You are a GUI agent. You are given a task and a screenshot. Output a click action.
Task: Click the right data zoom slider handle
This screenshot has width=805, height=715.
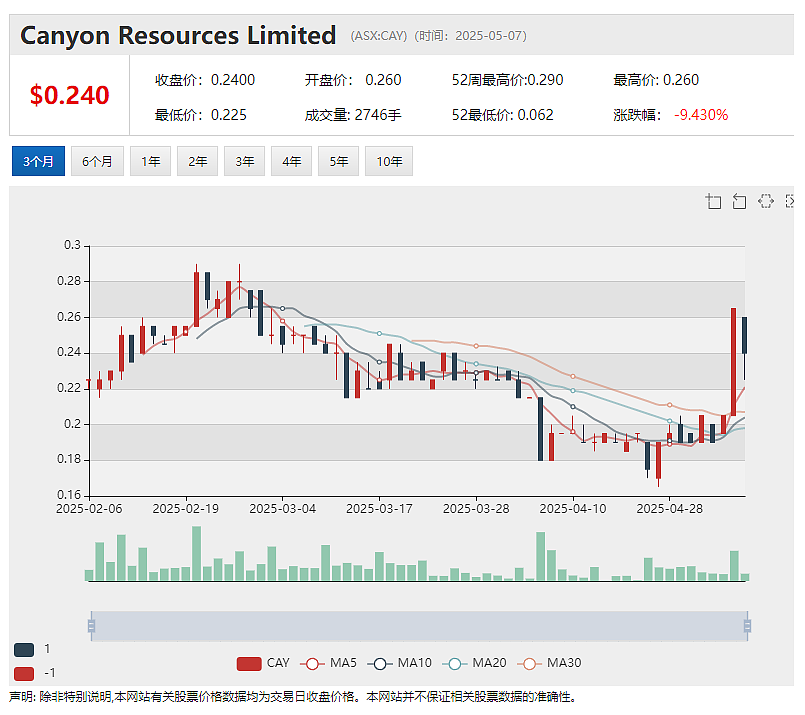(748, 626)
